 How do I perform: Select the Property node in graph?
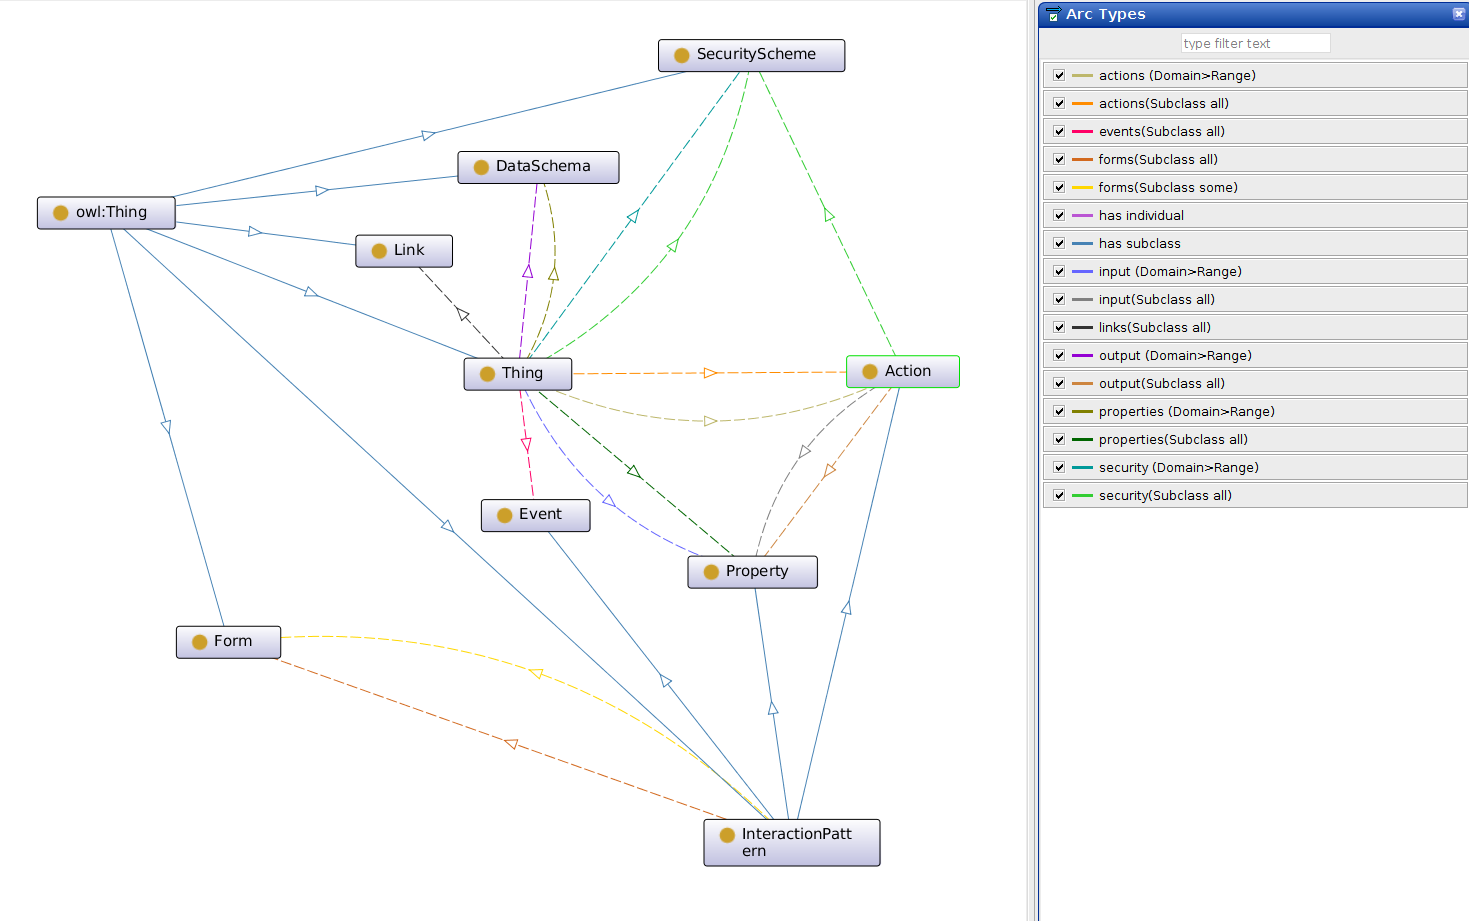pos(753,572)
